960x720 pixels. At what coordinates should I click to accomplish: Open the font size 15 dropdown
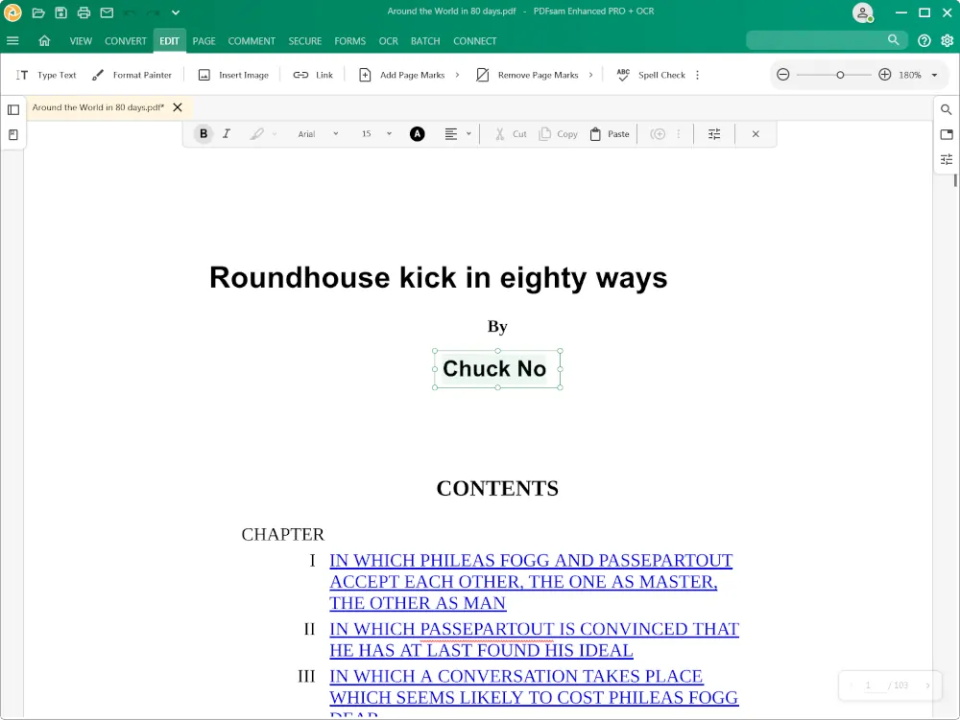pyautogui.click(x=376, y=134)
